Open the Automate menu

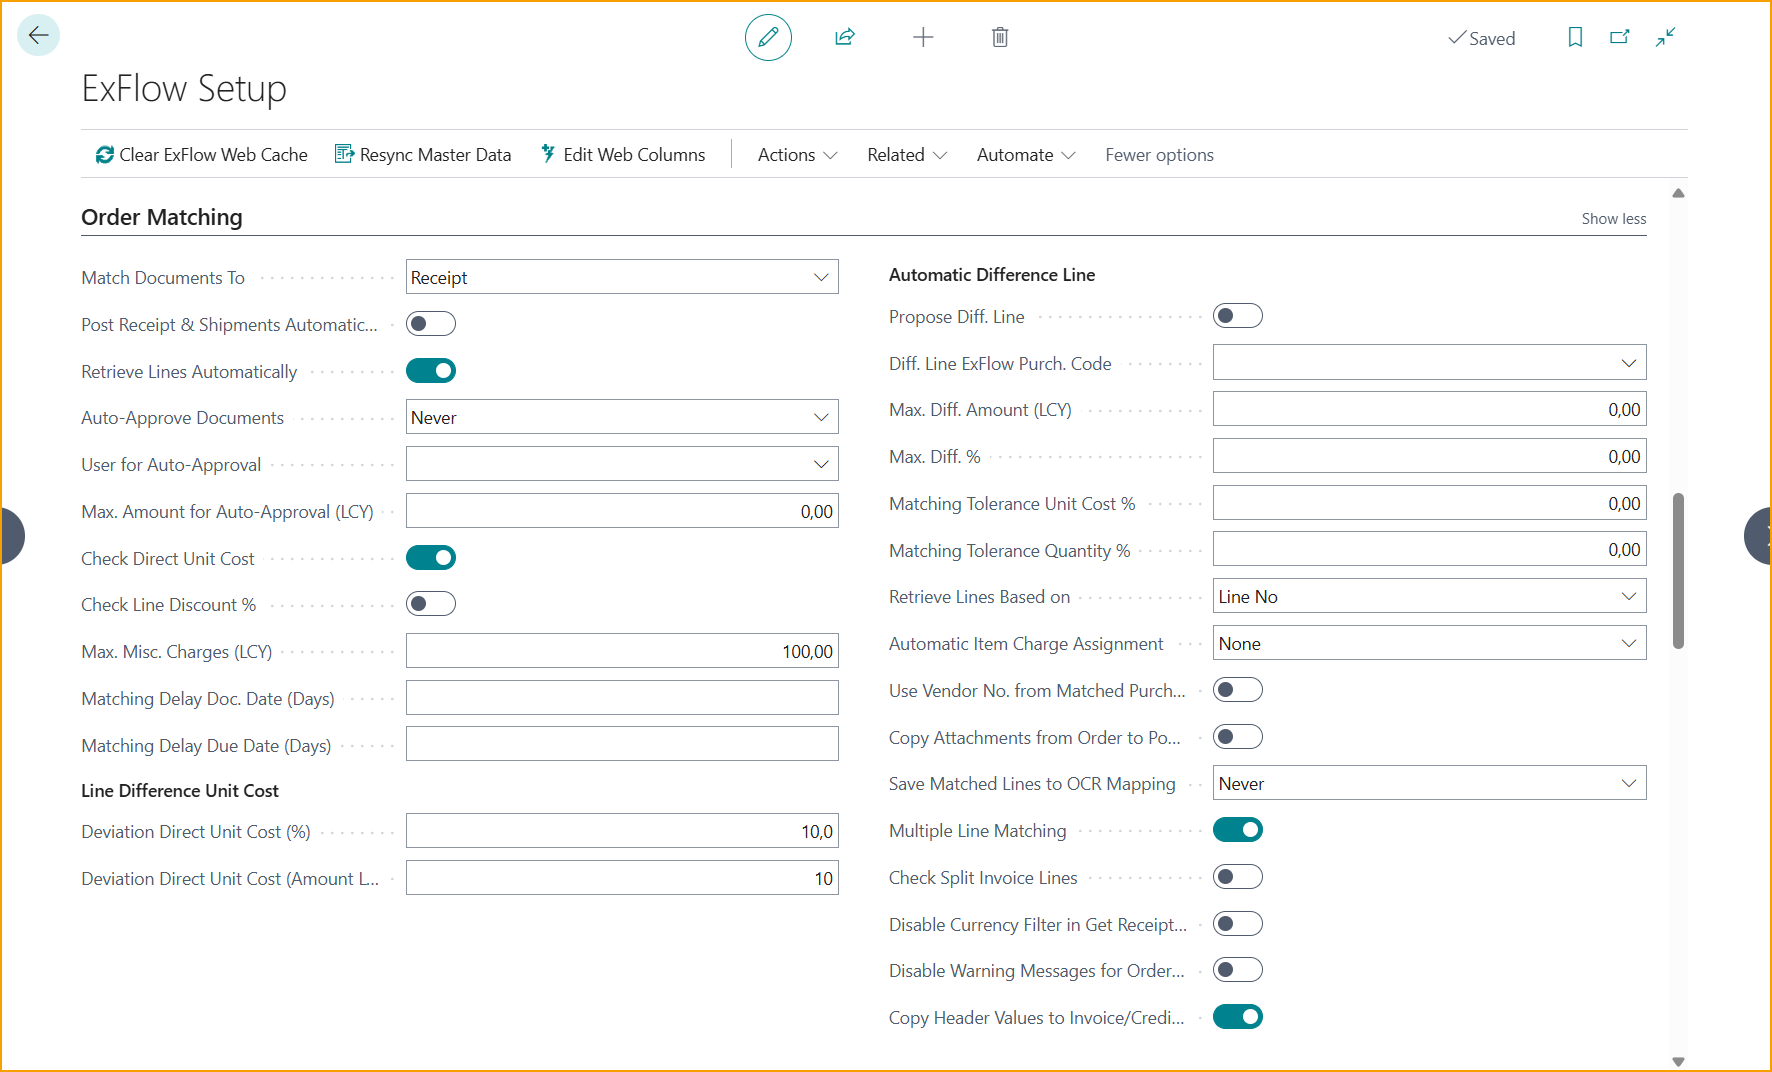point(1026,154)
